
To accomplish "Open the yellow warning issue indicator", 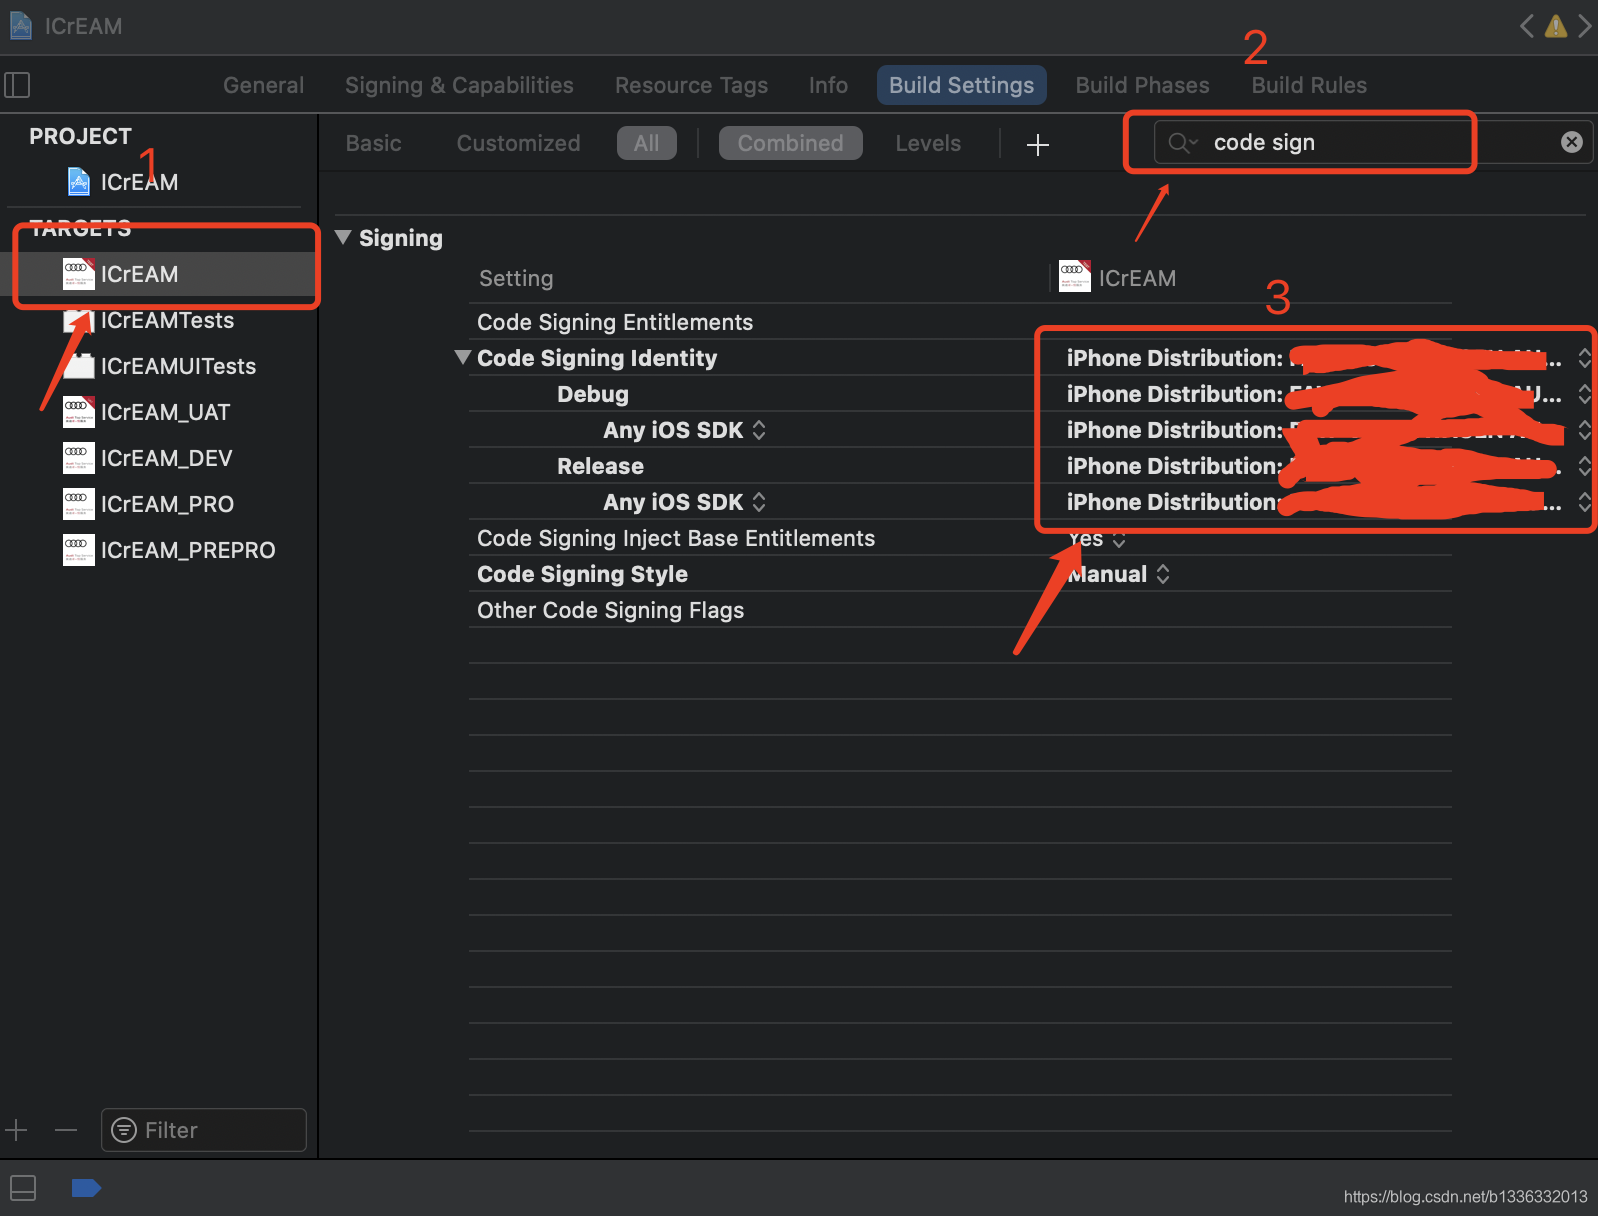I will point(1556,26).
